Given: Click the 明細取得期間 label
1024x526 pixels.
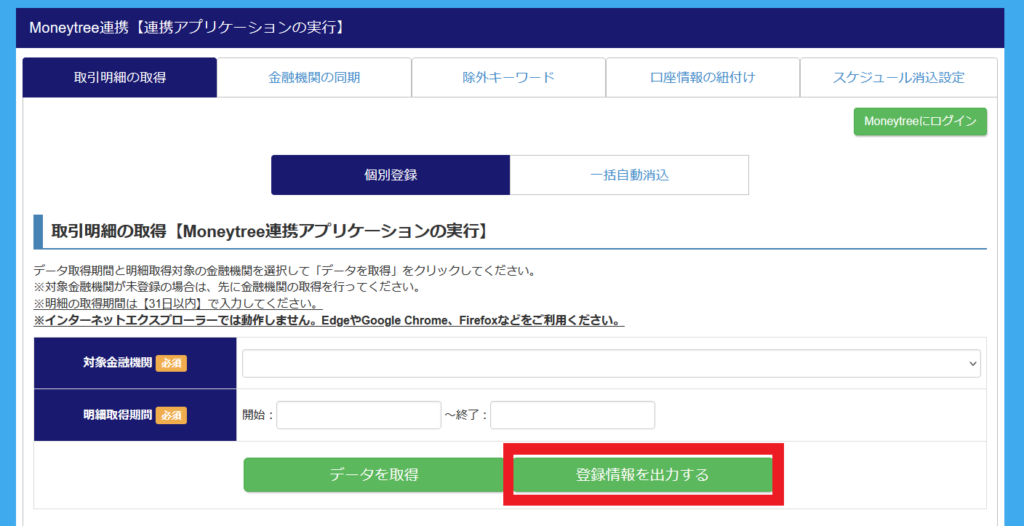Looking at the screenshot, I should tap(118, 415).
